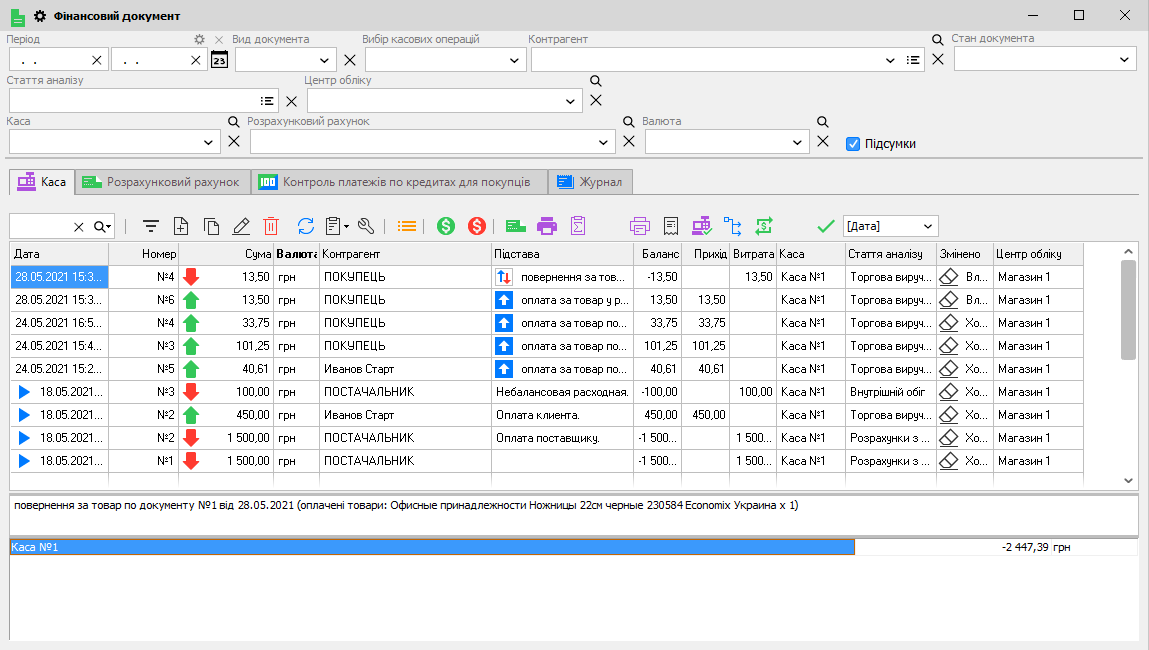Click the Сума column header
This screenshot has width=1149, height=650.
(226, 254)
